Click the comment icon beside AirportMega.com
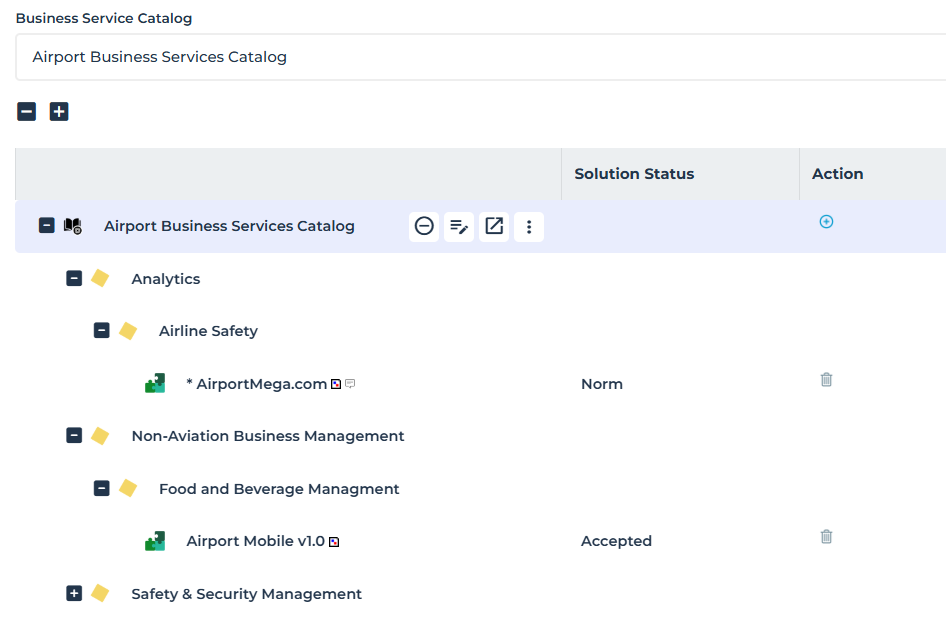The image size is (946, 630). click(x=350, y=384)
